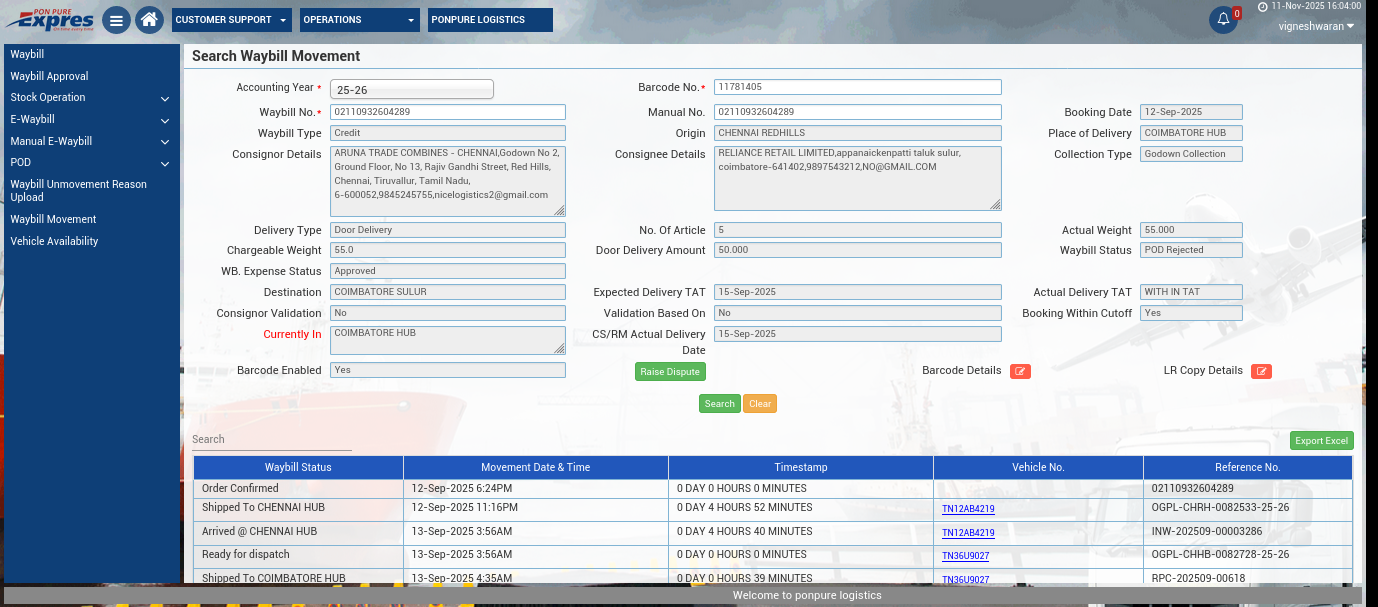Export table using Export Excel button
Screen dimensions: 1378x607
tap(1321, 441)
